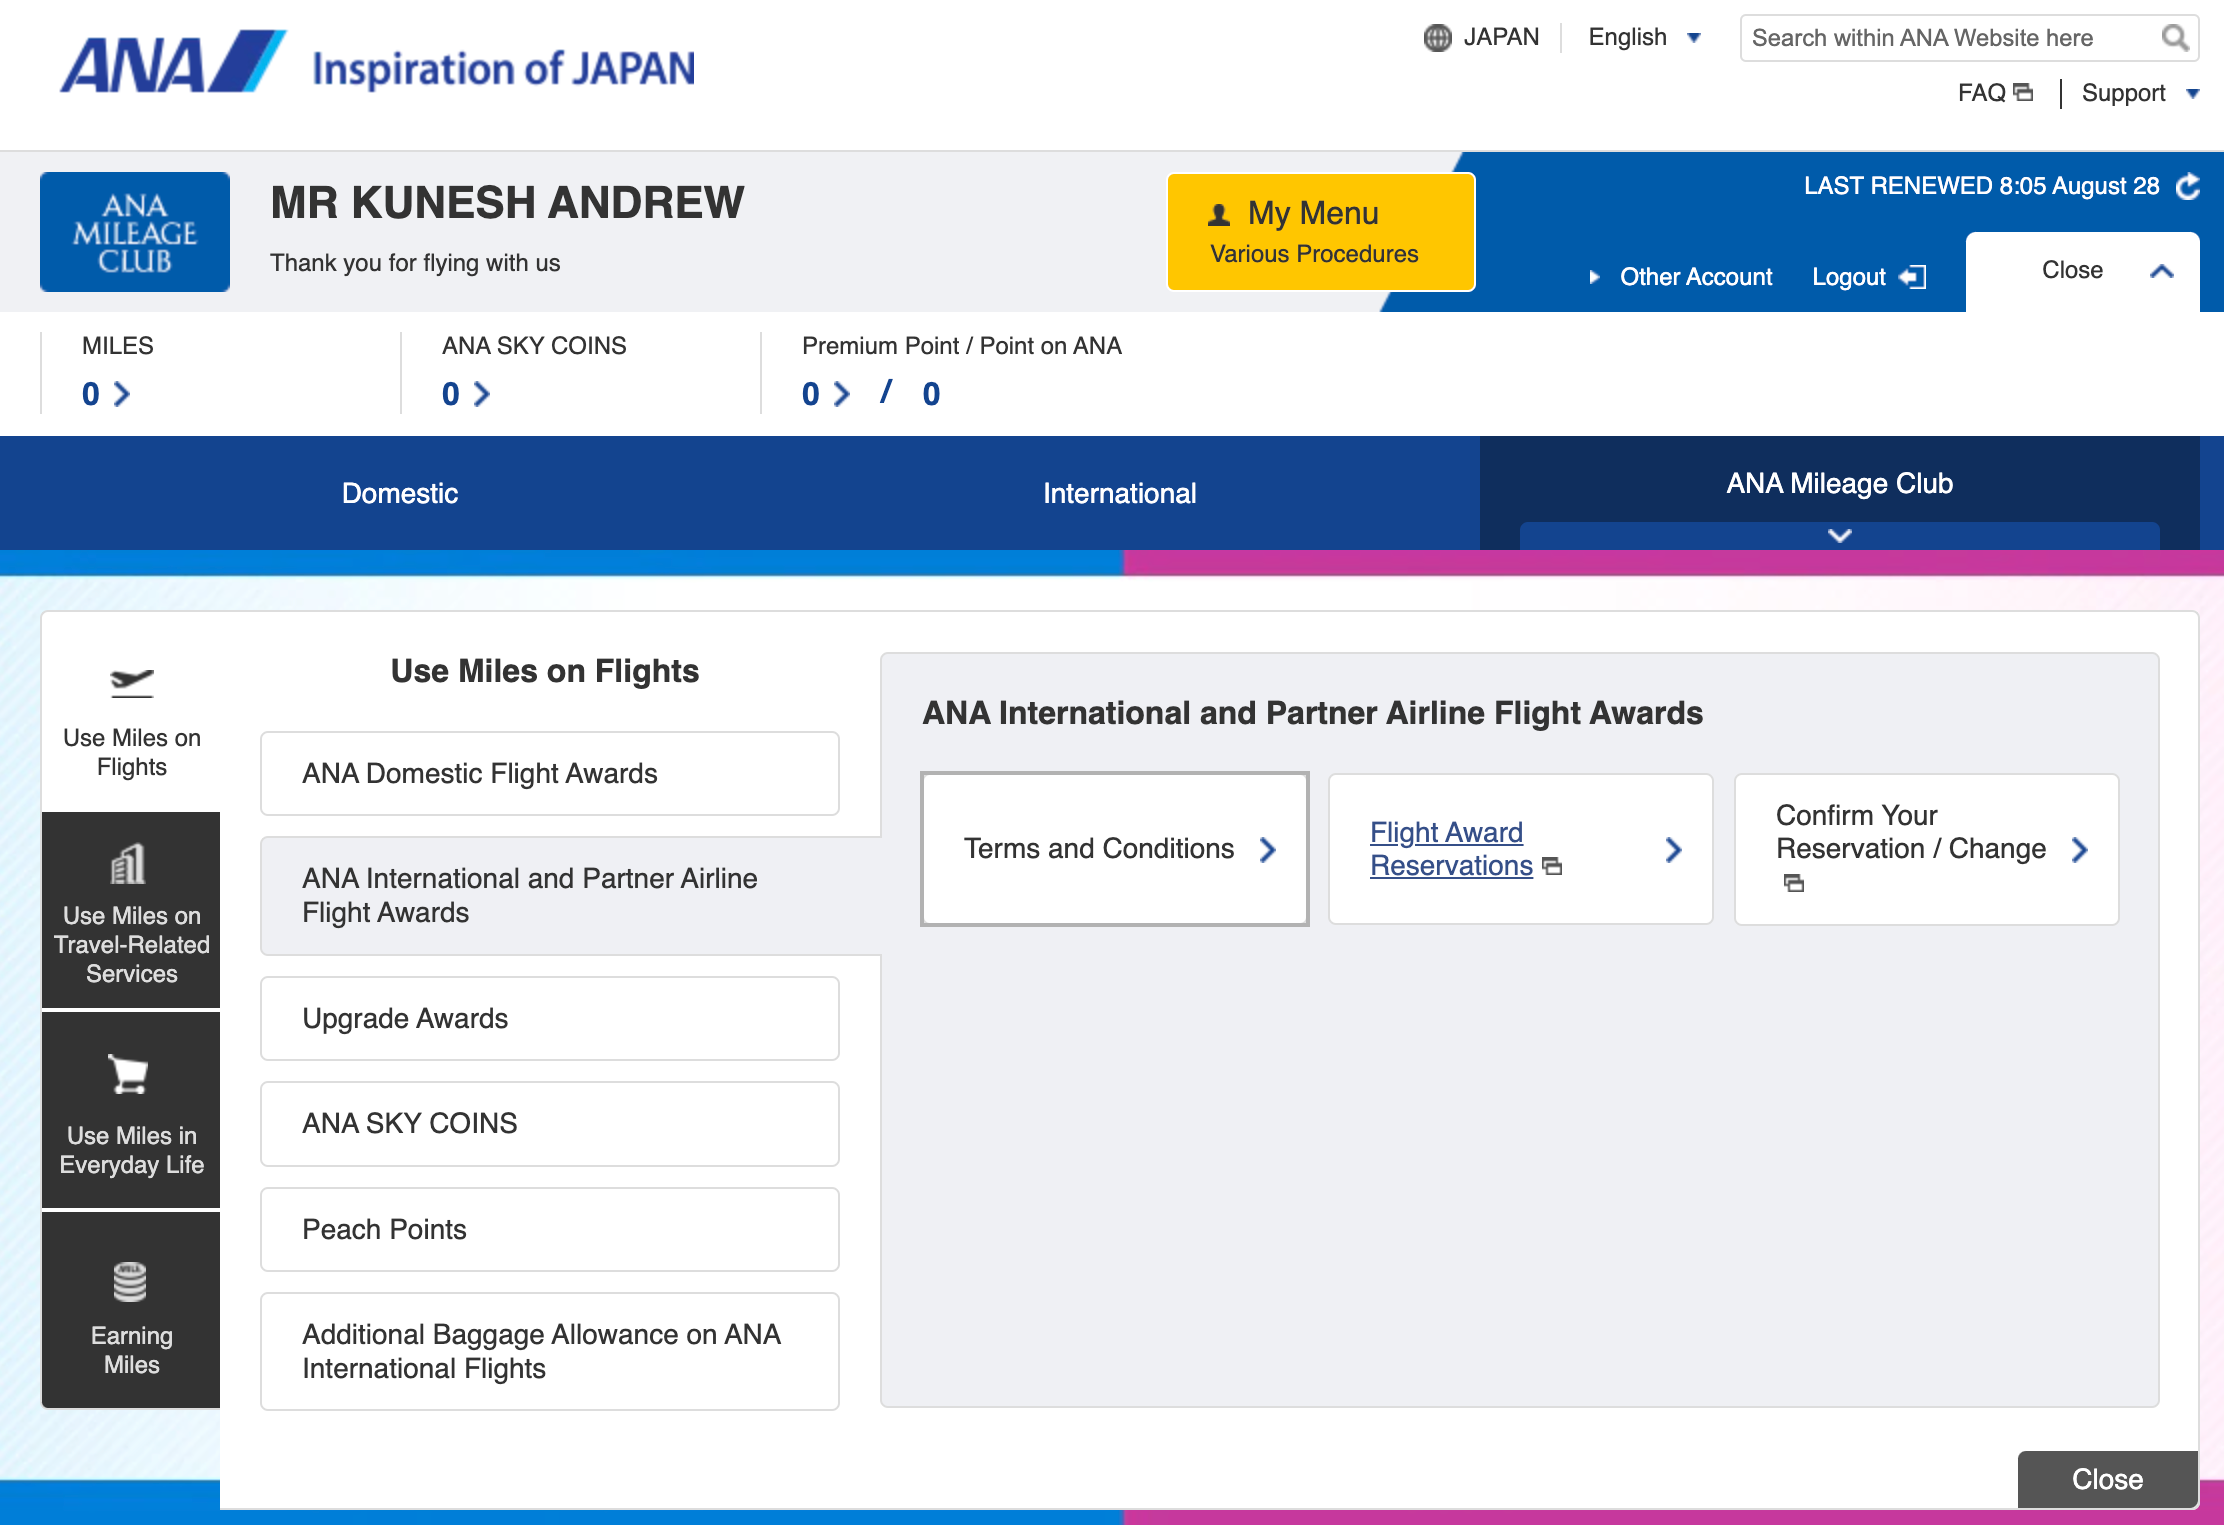Click new-window icon beside Flight Award Reservations
Screen dimensions: 2224x1525
click(x=1552, y=866)
